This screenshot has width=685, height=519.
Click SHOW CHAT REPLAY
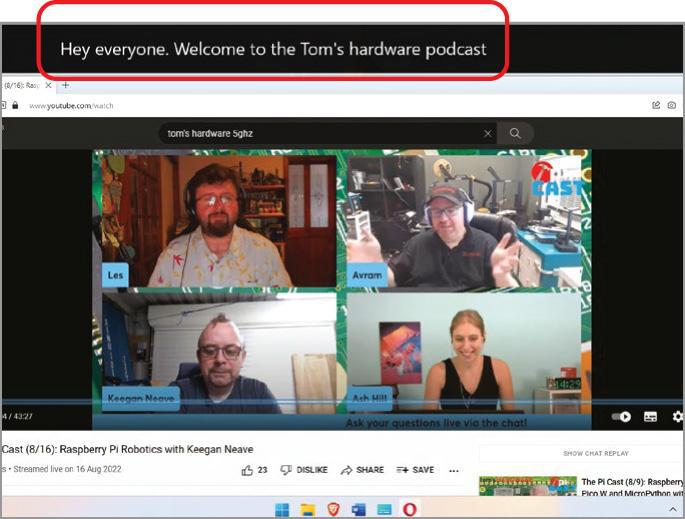coord(596,453)
